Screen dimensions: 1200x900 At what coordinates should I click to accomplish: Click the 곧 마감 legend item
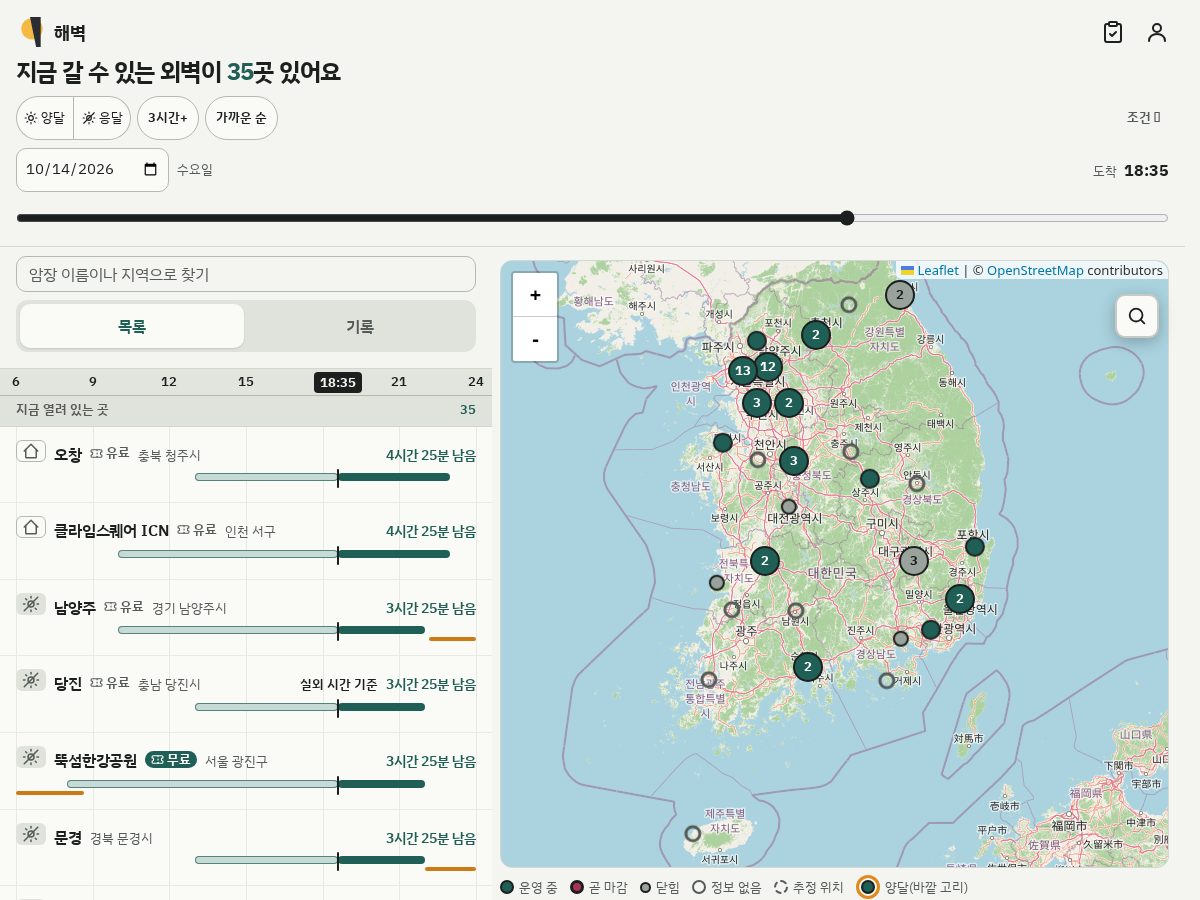pyautogui.click(x=598, y=887)
